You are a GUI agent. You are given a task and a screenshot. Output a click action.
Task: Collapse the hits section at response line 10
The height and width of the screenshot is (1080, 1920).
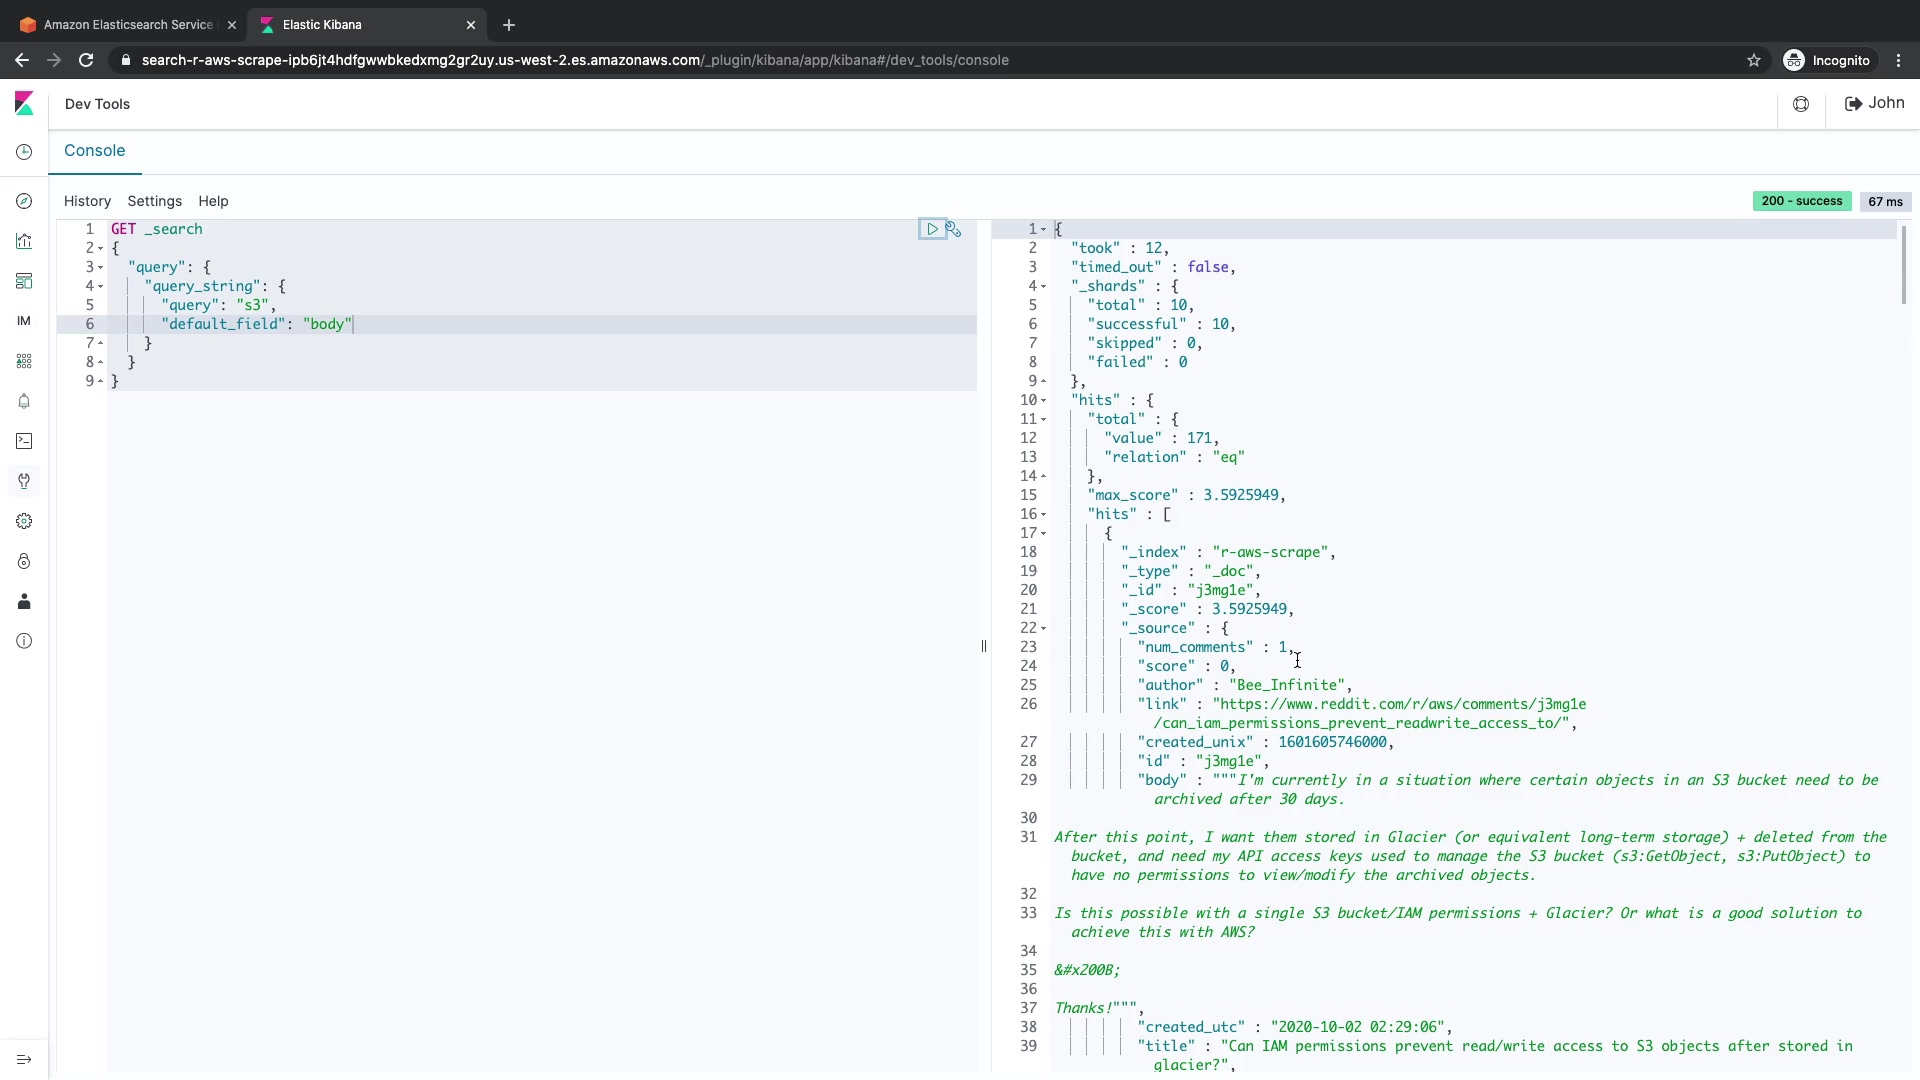tap(1043, 400)
